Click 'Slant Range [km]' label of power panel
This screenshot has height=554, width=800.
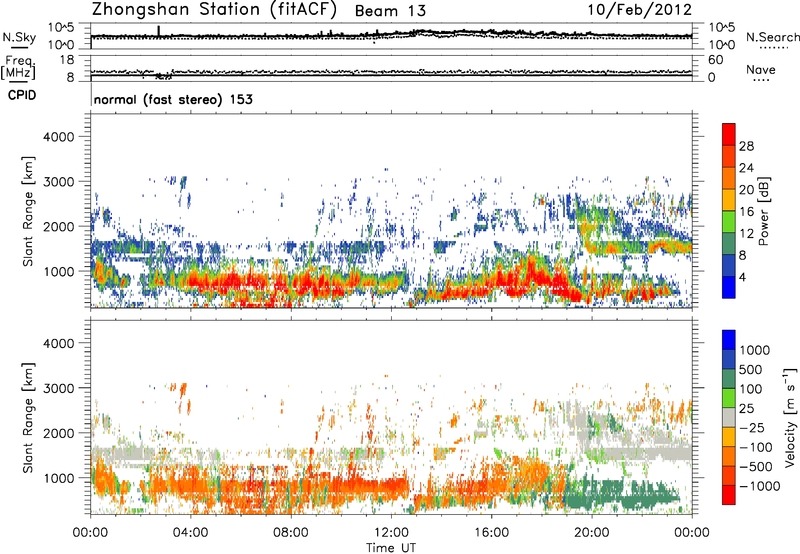(x=28, y=211)
